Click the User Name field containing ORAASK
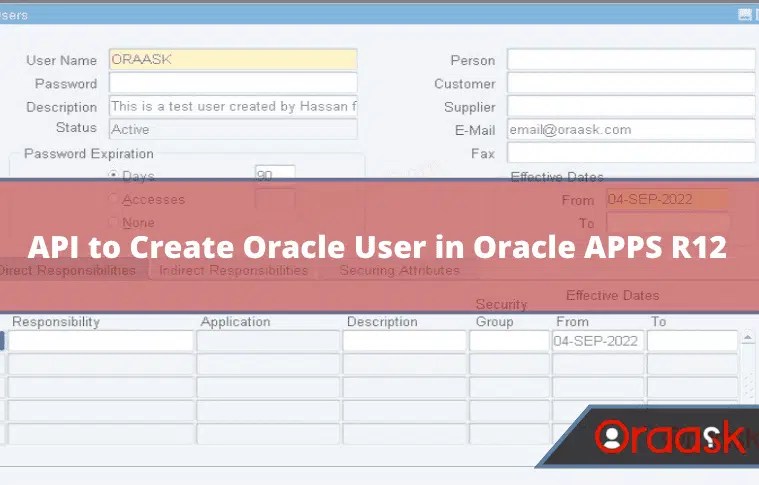Screen dimensions: 759x485 [233, 60]
